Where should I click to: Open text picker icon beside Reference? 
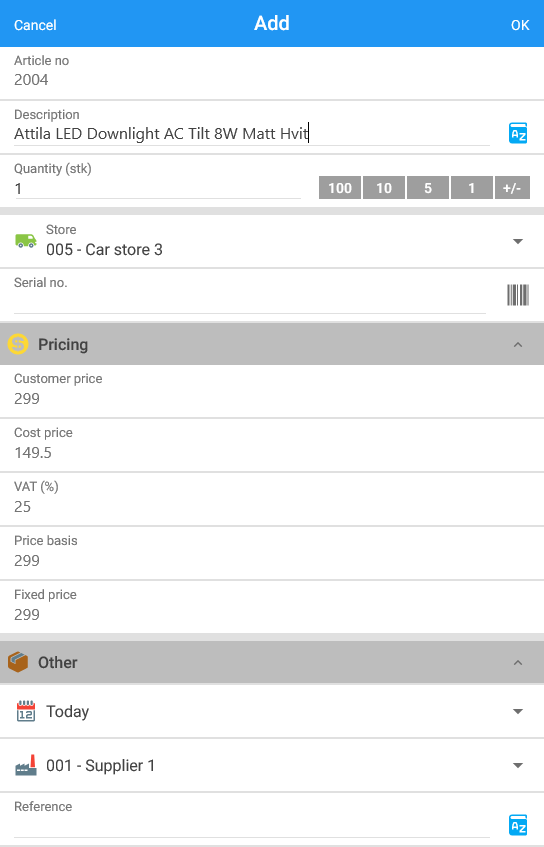518,825
